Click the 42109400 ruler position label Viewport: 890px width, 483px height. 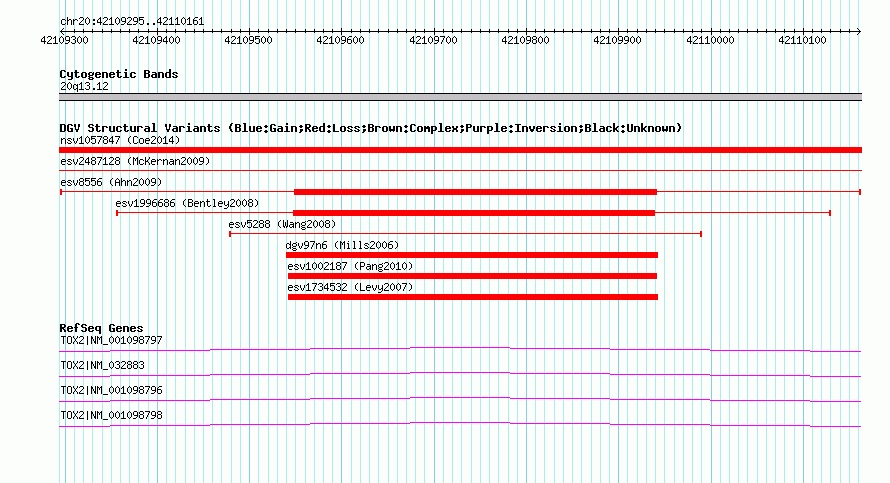pos(156,40)
